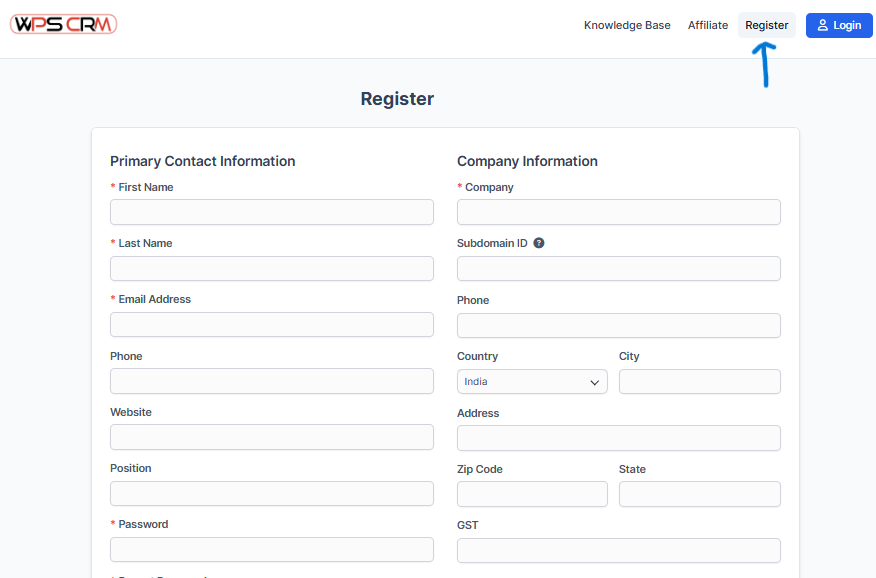
Task: Go to the Affiliate menu item
Action: click(x=707, y=25)
